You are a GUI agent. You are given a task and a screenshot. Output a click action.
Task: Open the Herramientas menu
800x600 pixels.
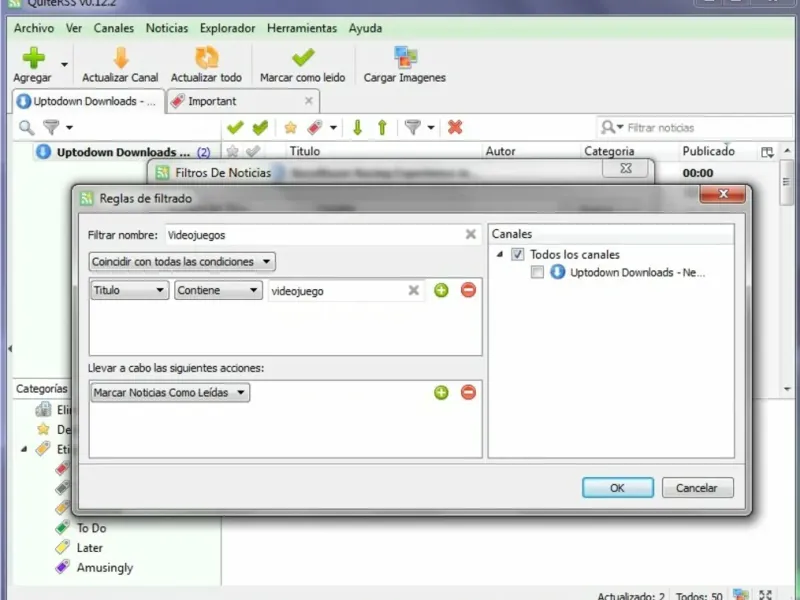(x=302, y=29)
